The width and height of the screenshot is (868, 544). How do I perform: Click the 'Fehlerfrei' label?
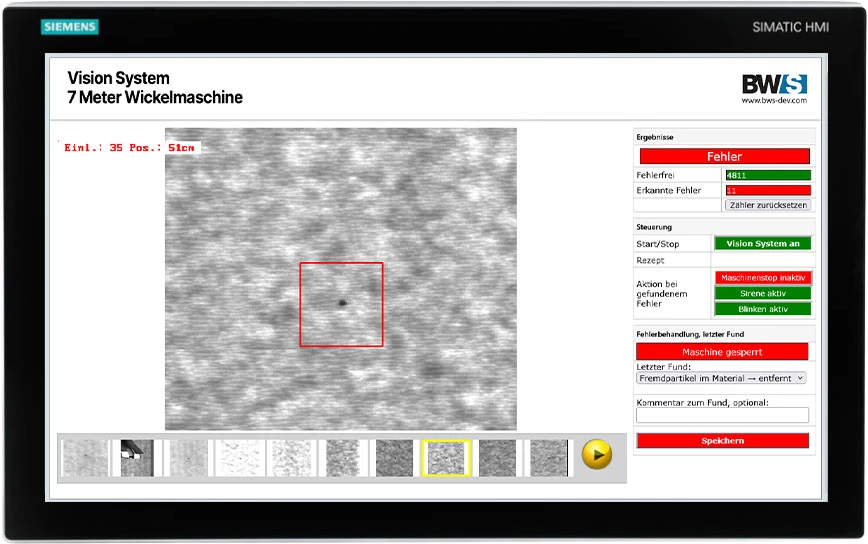(655, 175)
